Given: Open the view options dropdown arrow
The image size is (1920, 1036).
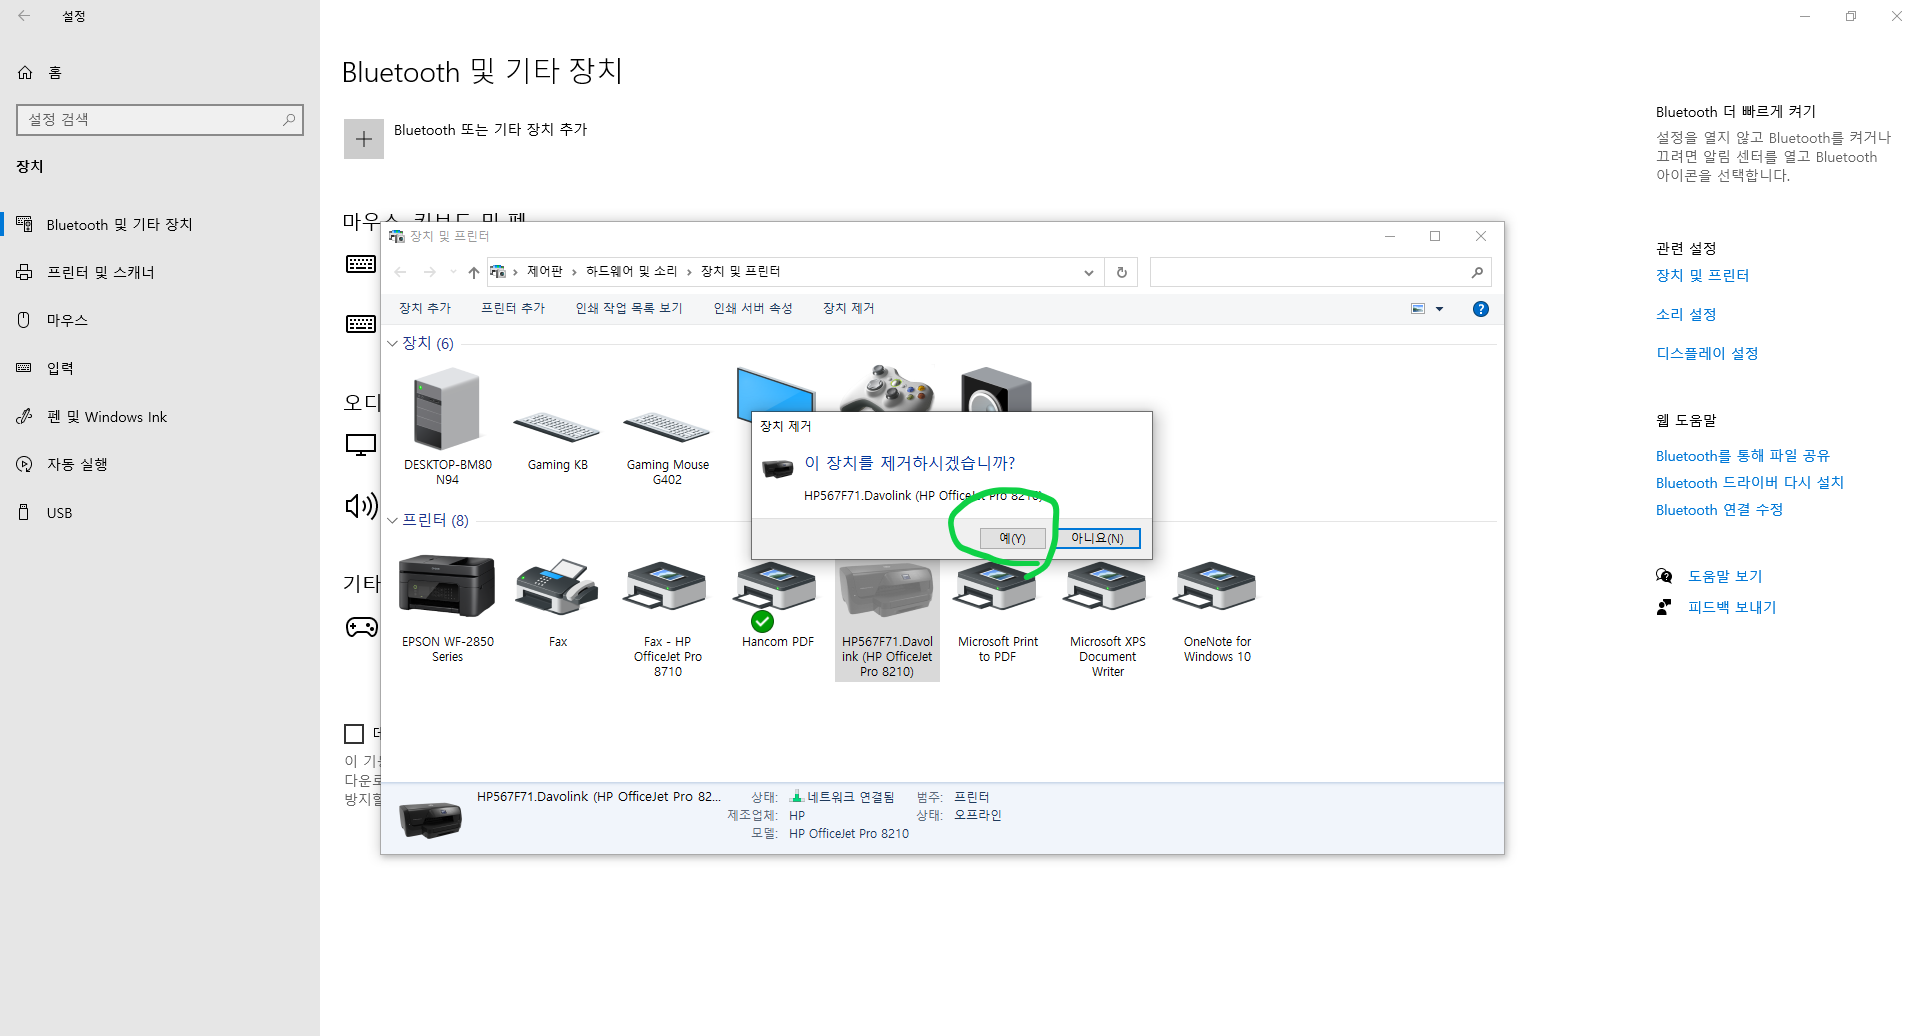Looking at the screenshot, I should click(x=1440, y=309).
